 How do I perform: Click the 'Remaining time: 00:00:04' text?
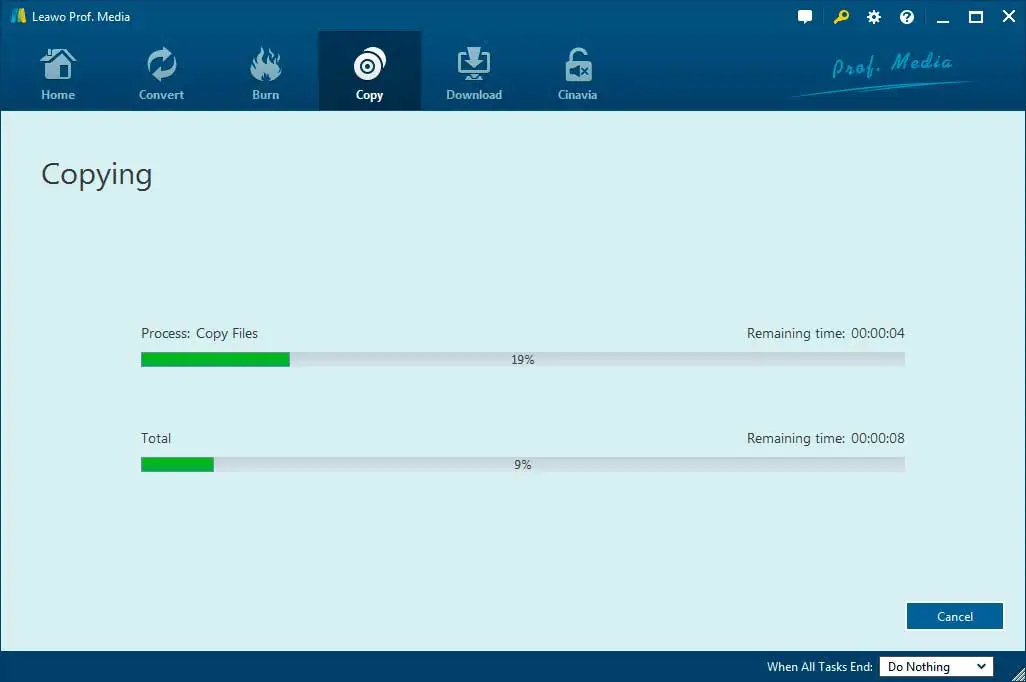[826, 333]
